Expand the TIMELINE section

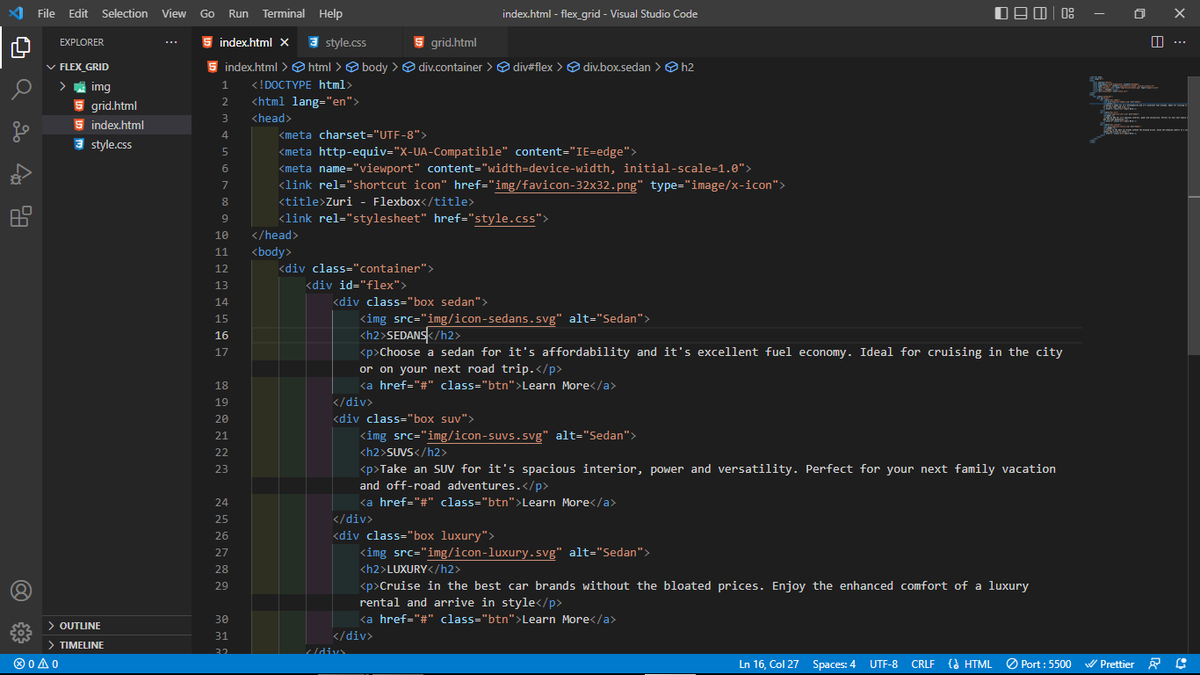[115, 645]
